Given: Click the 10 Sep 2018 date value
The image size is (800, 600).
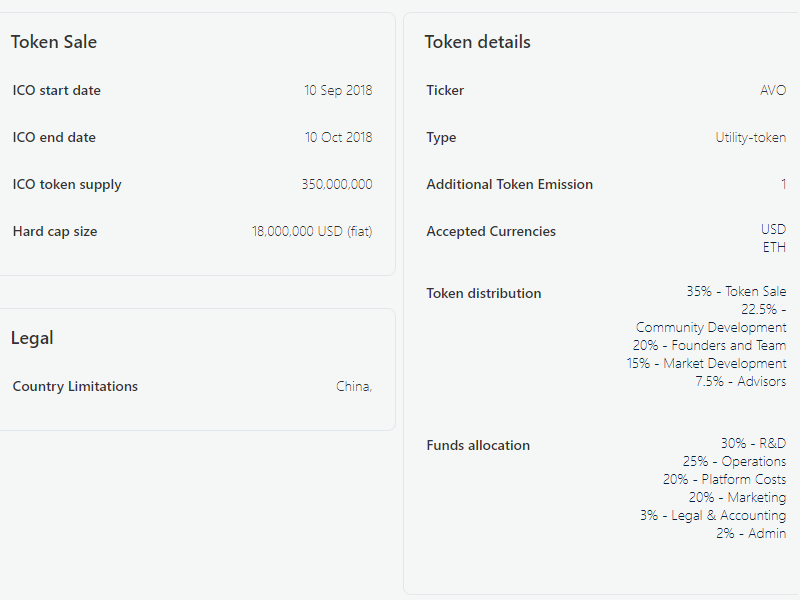Looking at the screenshot, I should click(338, 90).
